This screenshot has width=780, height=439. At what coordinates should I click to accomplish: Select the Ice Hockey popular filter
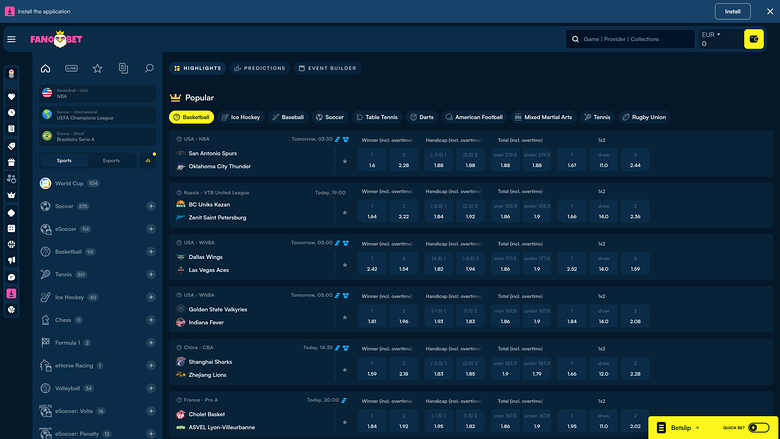241,117
